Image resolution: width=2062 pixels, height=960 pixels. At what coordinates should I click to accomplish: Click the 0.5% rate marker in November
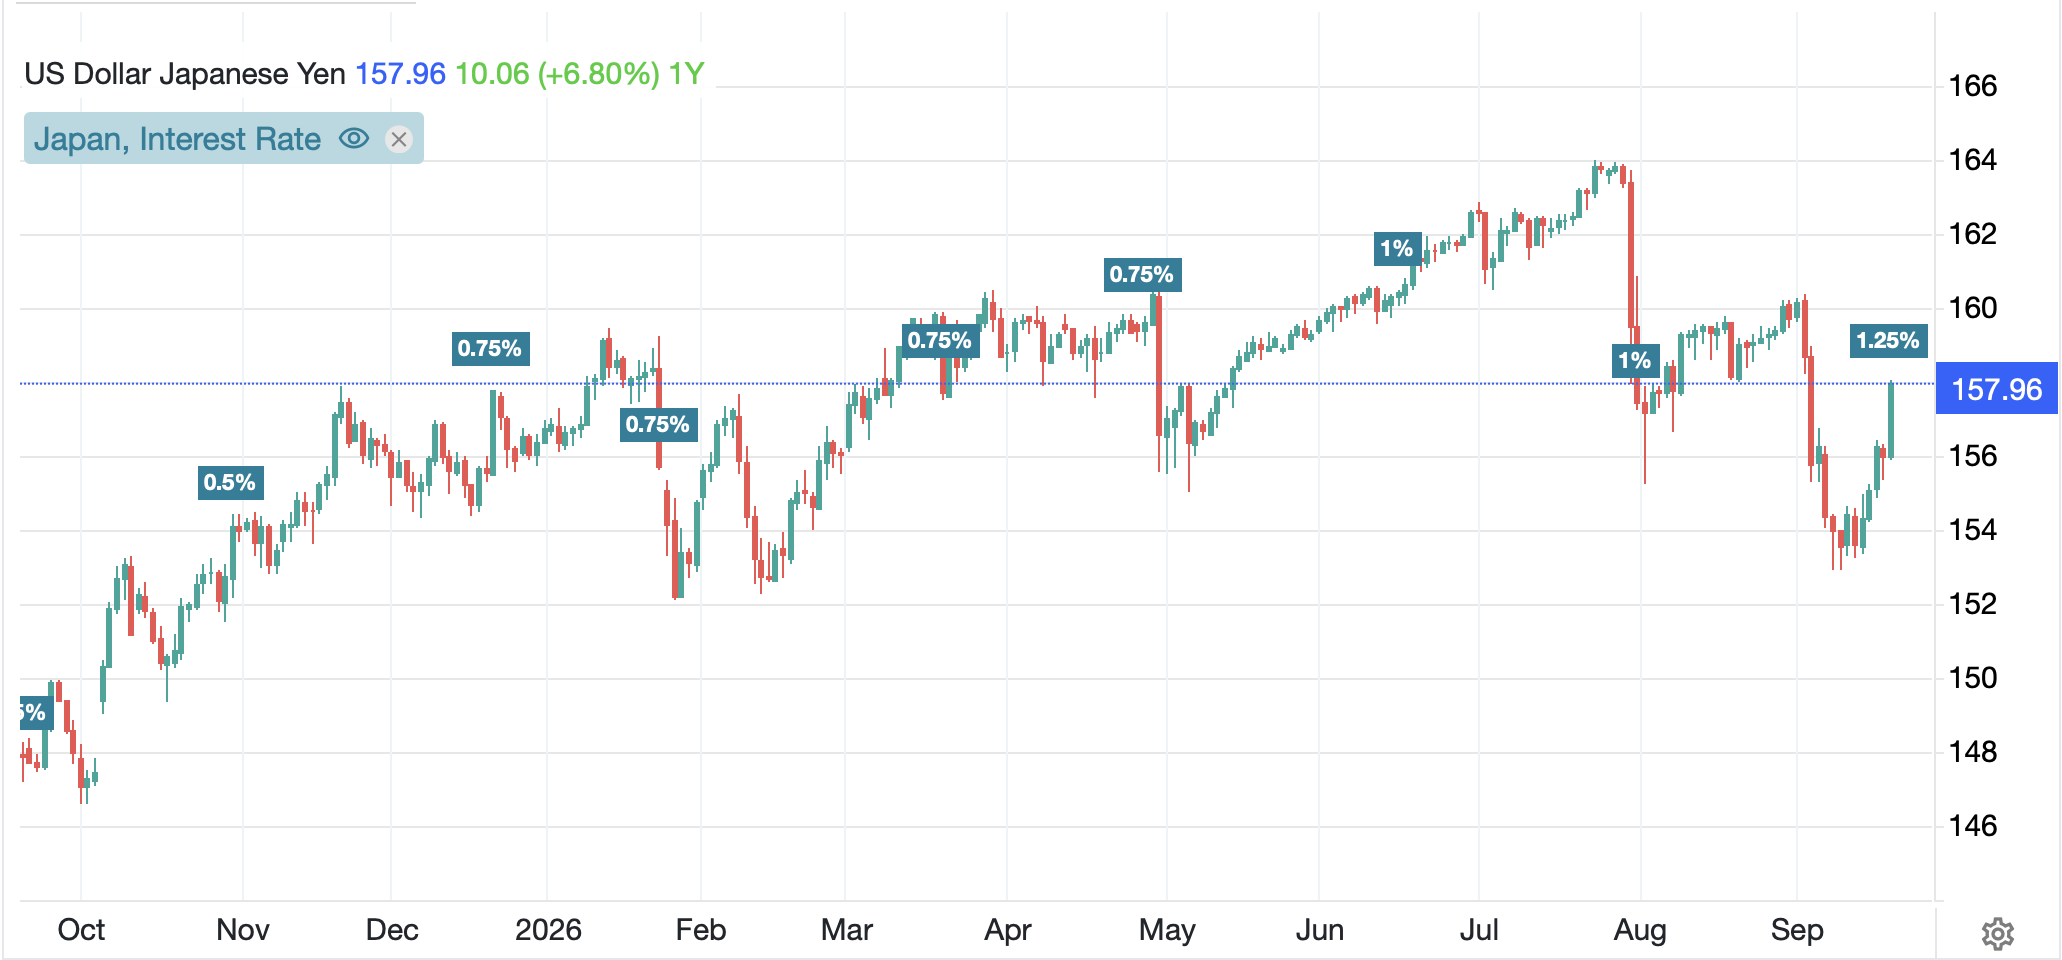(230, 482)
